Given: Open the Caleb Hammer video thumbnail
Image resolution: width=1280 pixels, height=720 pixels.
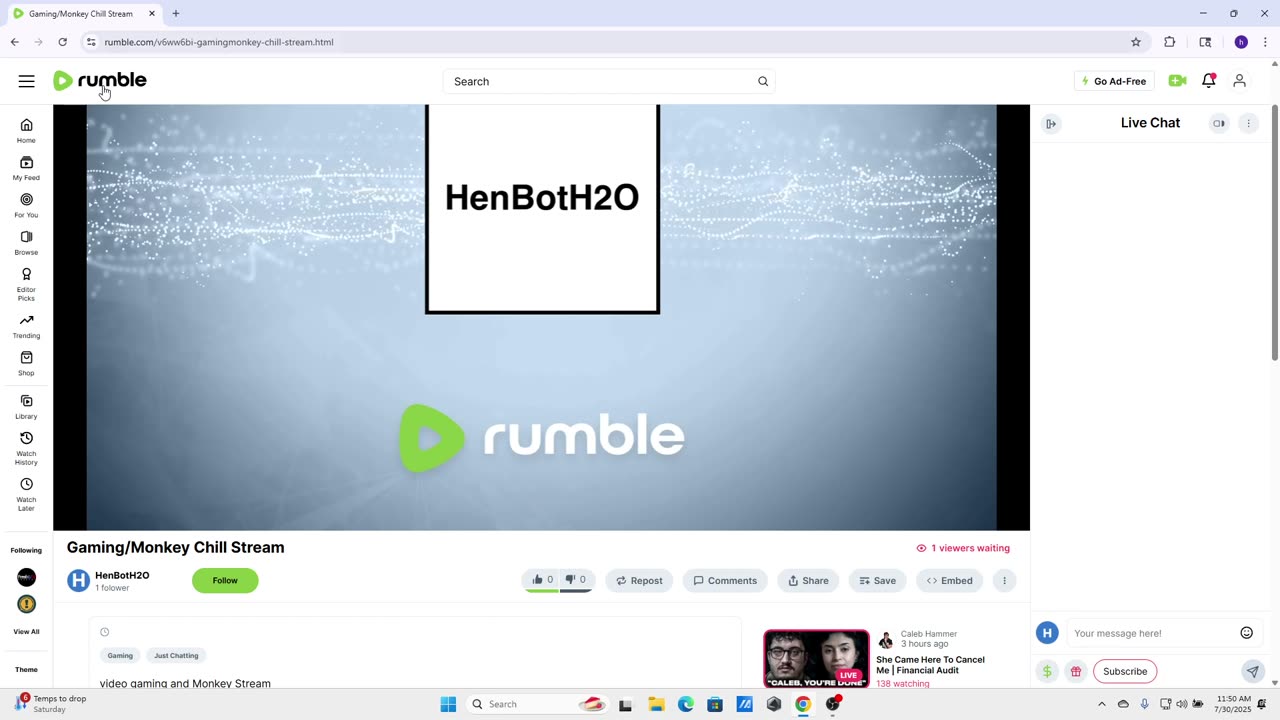Looking at the screenshot, I should click(817, 658).
